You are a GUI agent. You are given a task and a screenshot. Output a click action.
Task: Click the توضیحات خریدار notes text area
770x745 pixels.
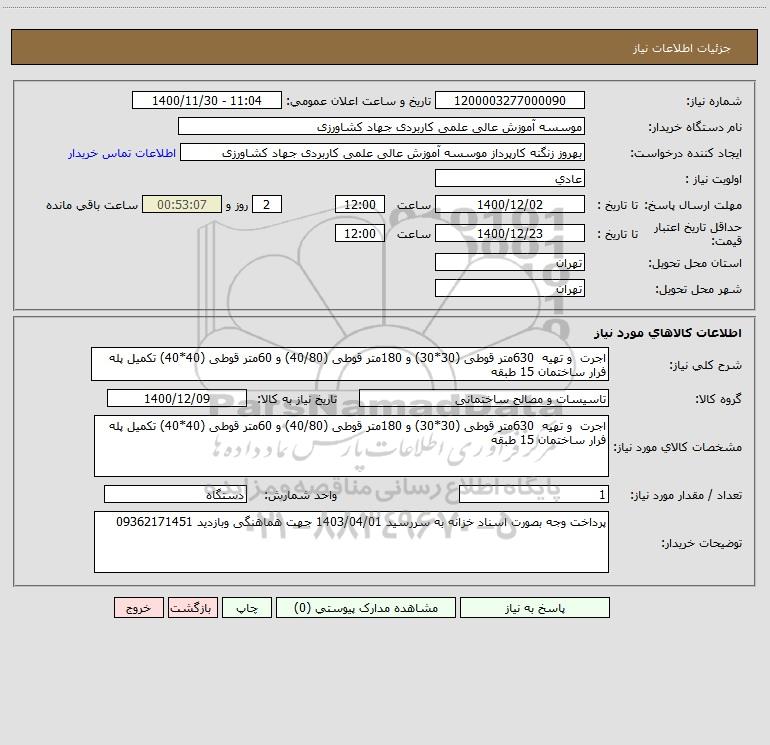(x=351, y=542)
